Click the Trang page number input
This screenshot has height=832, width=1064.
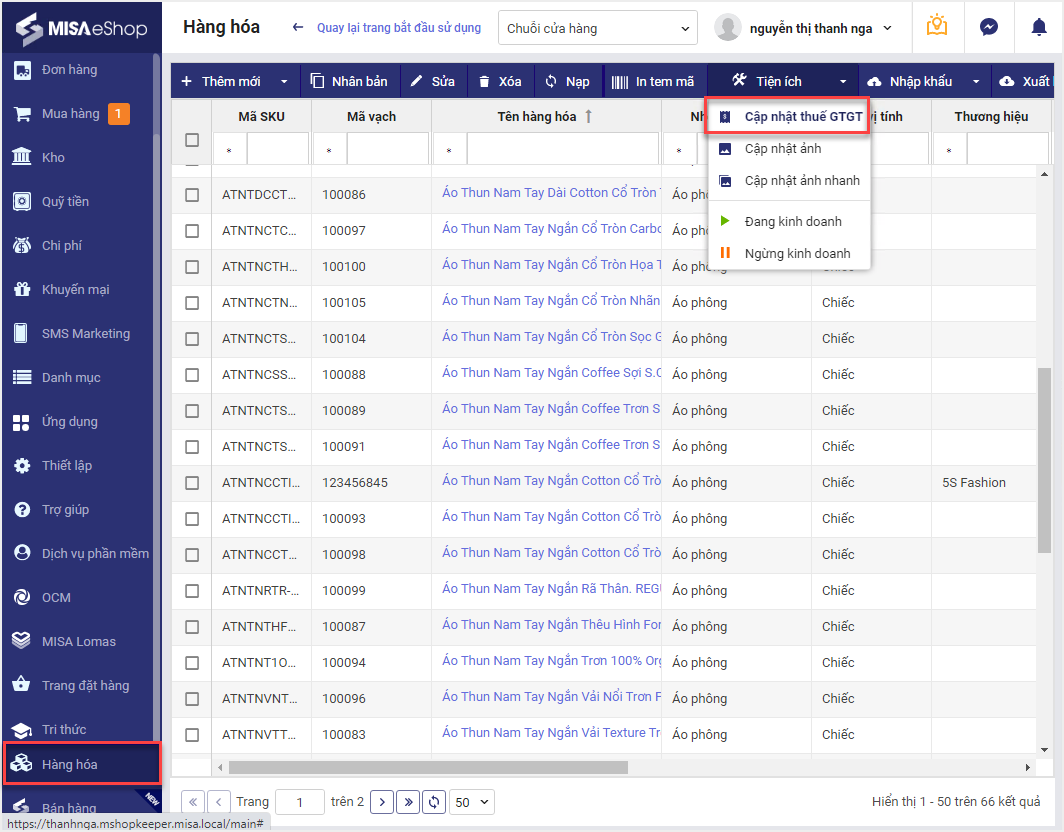click(299, 802)
